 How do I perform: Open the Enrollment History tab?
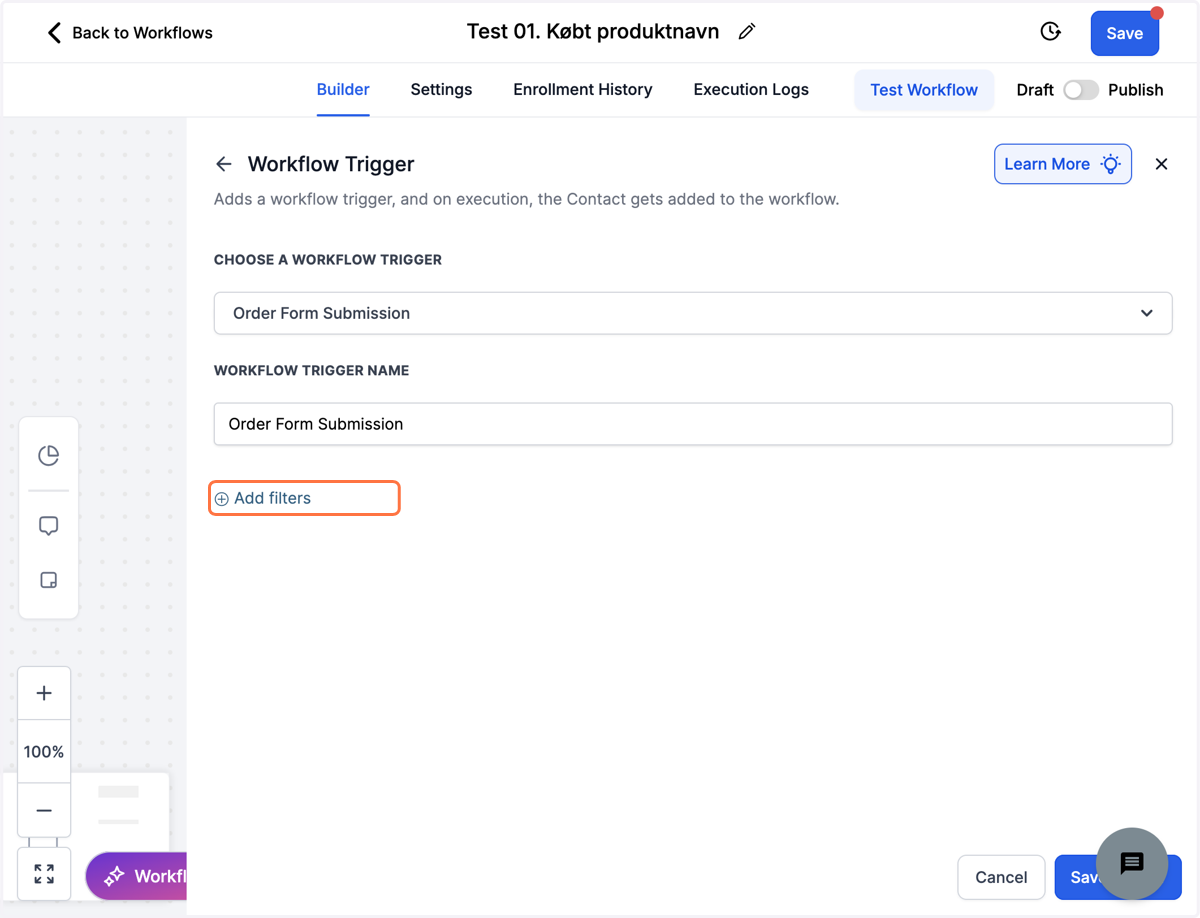pyautogui.click(x=583, y=89)
